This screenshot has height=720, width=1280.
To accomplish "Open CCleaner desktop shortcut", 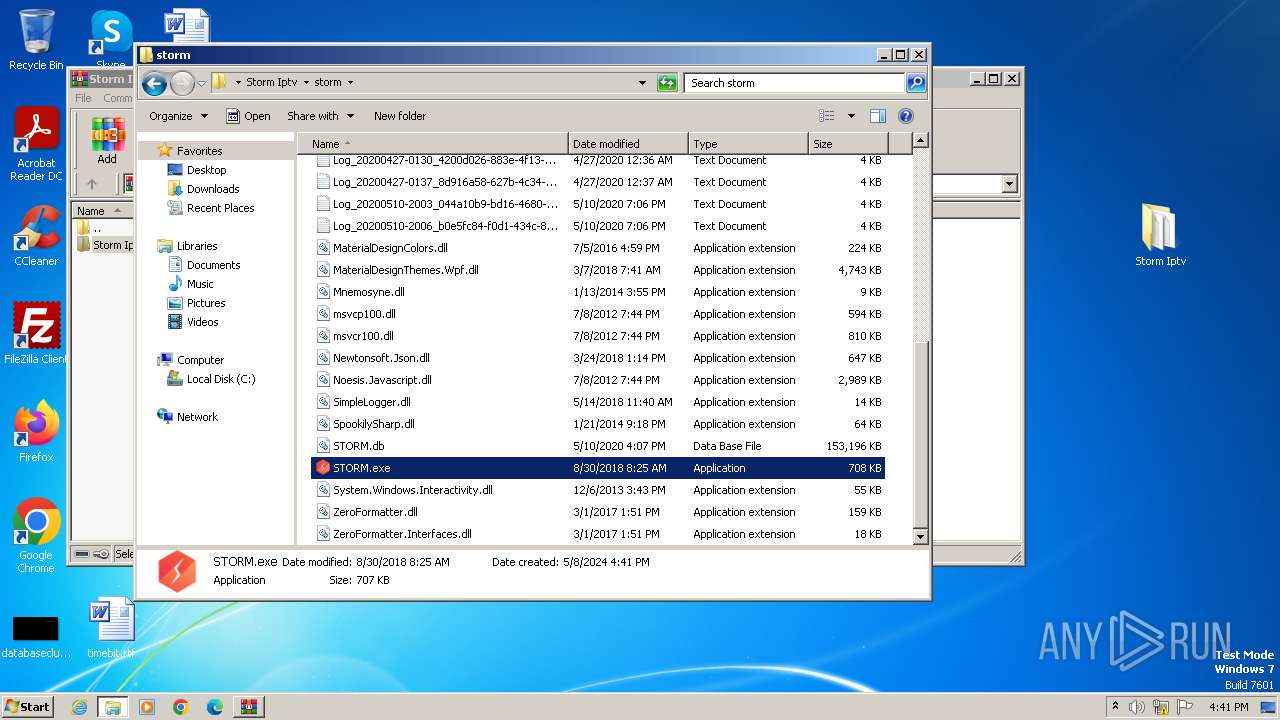I will click(x=36, y=237).
